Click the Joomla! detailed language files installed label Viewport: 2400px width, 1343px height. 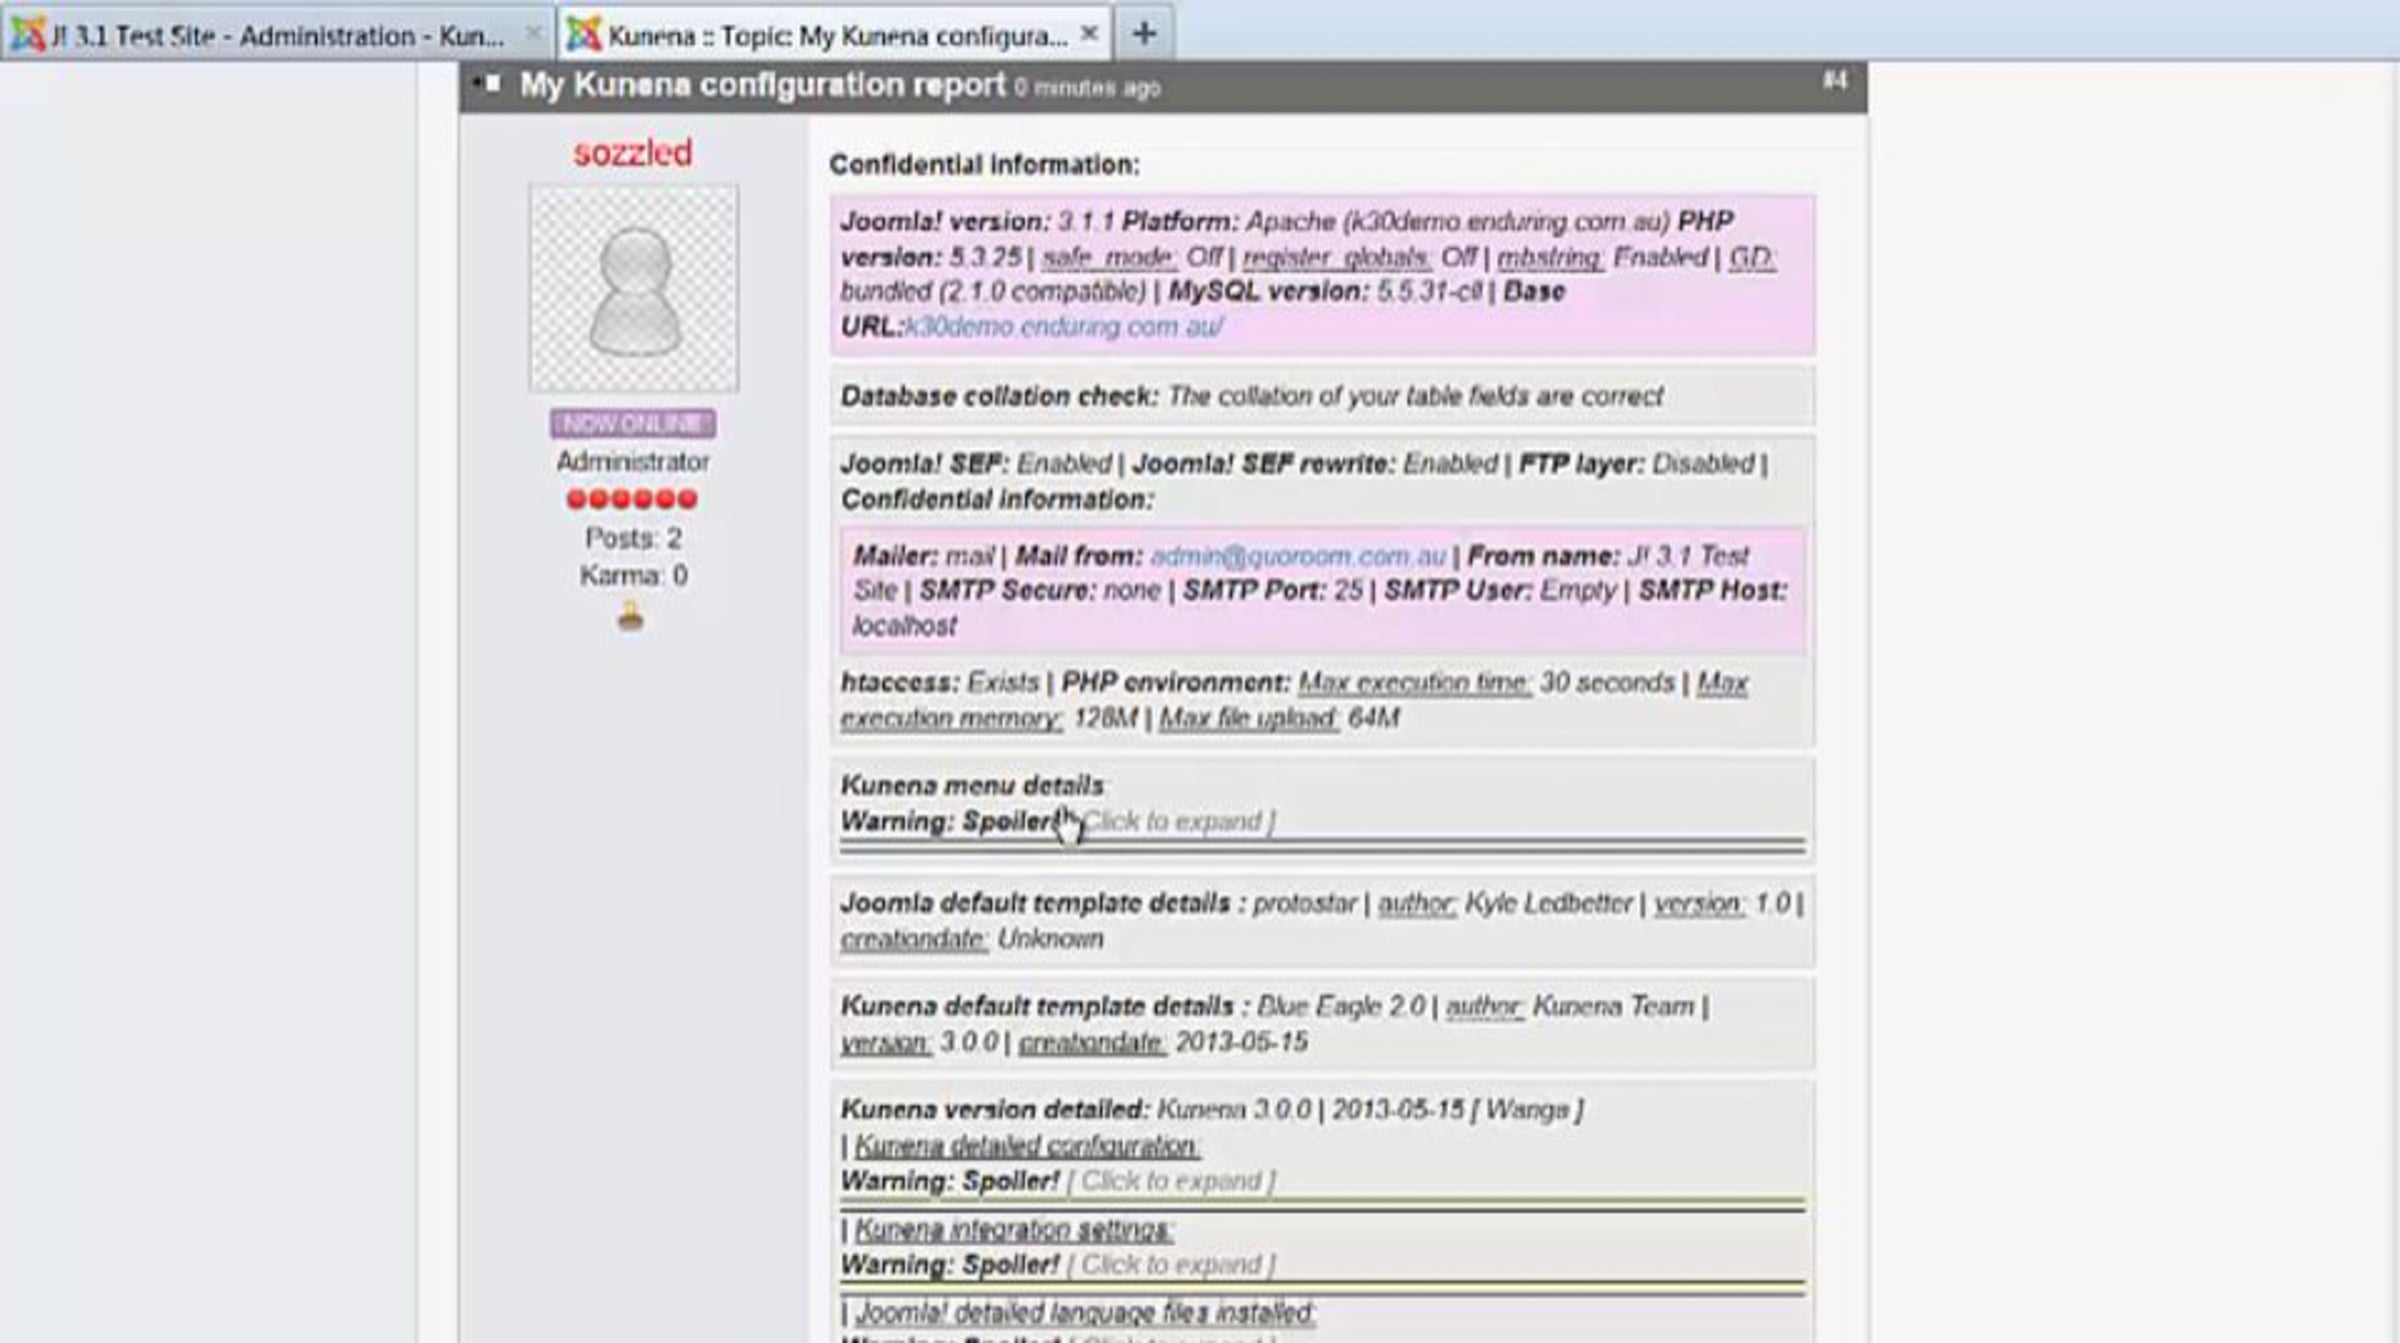click(x=1085, y=1313)
